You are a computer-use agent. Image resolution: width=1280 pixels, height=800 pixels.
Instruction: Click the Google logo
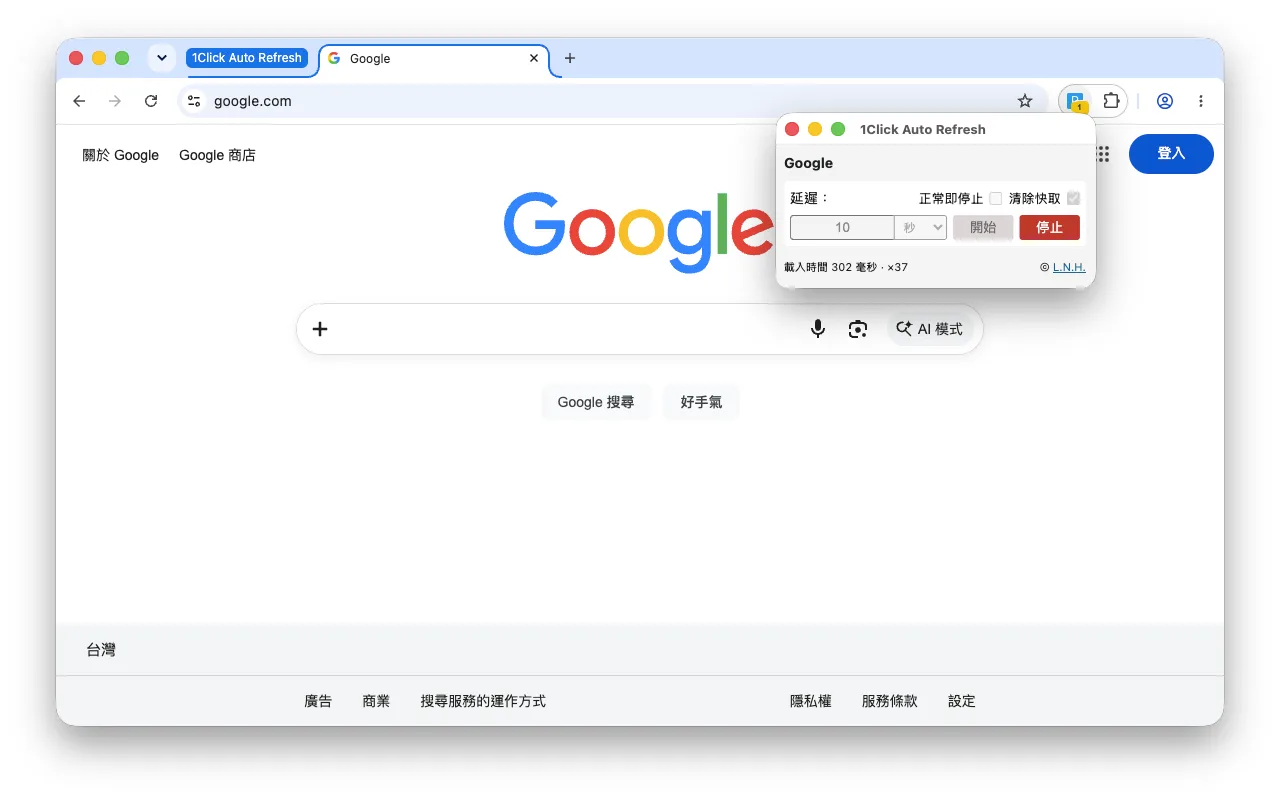[639, 230]
